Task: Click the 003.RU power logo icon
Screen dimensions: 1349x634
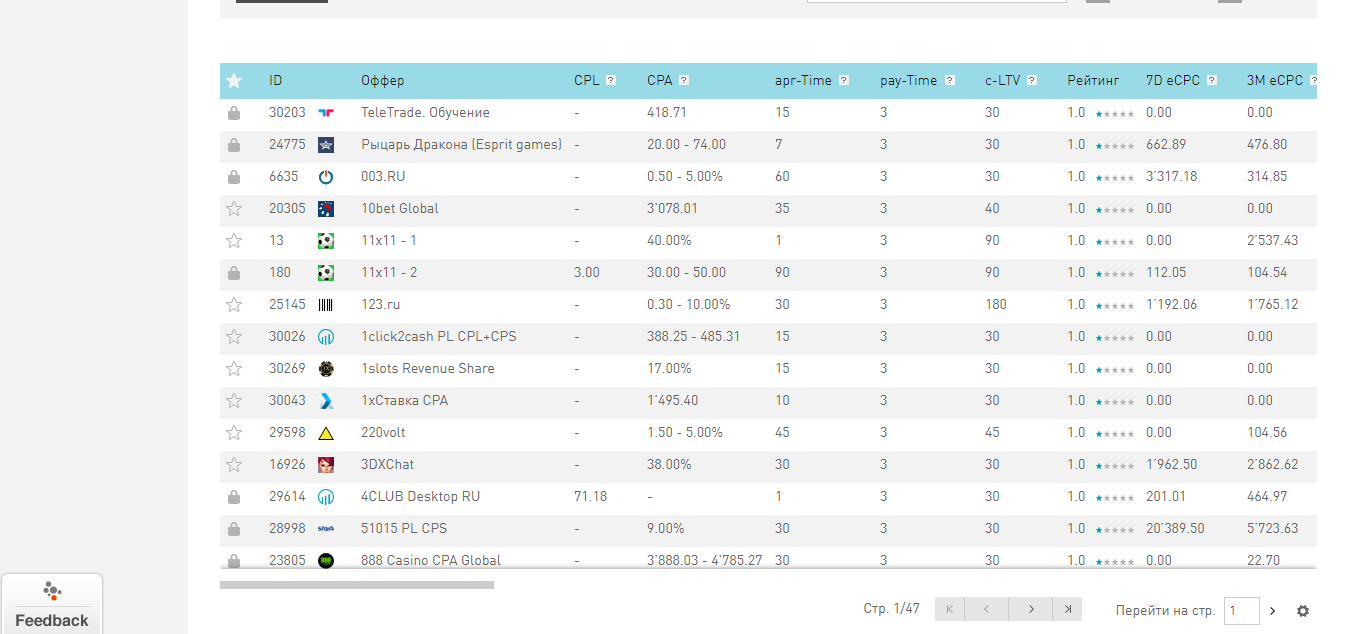Action: click(326, 177)
